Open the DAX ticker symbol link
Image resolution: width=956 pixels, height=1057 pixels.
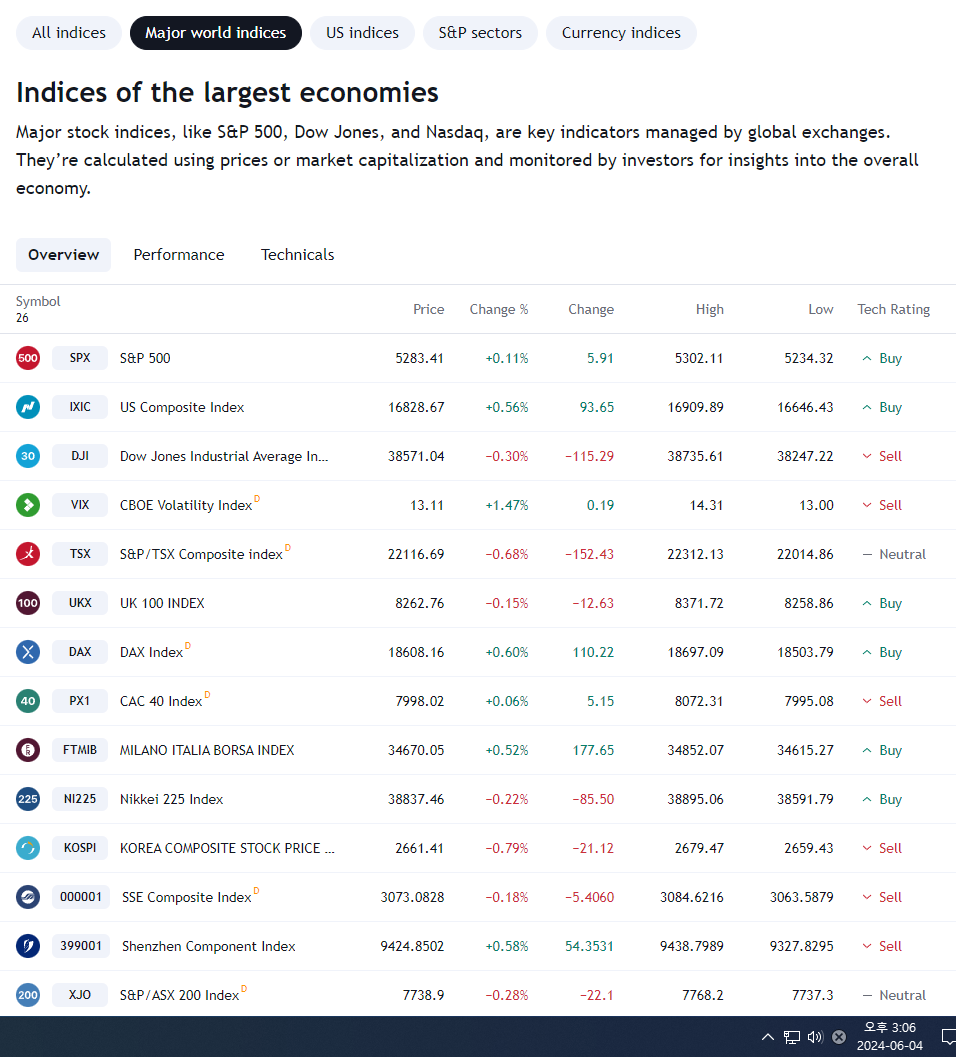80,652
